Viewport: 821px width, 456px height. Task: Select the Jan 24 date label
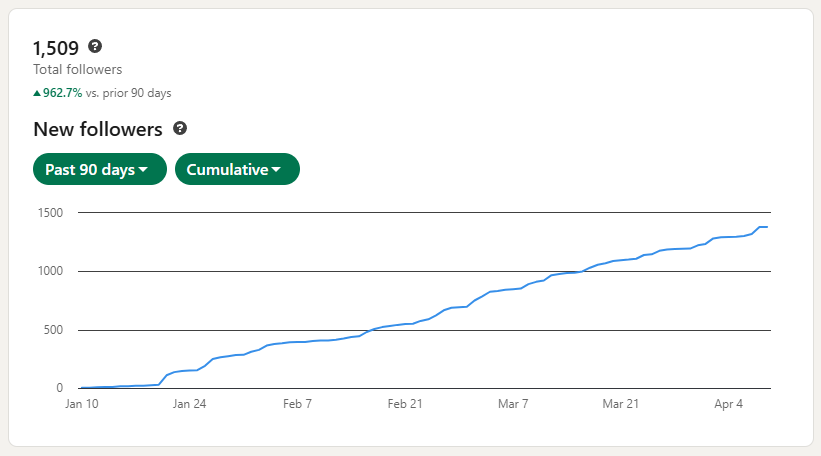click(189, 405)
